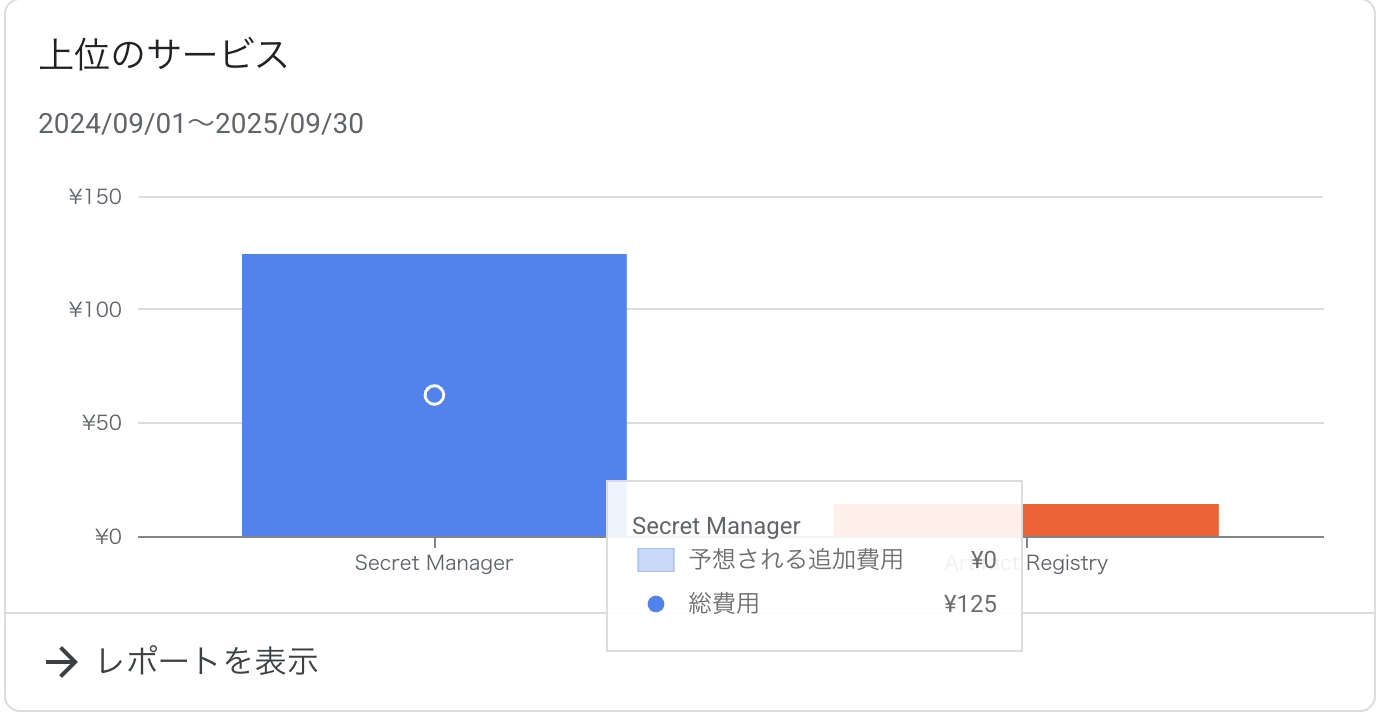Click the ¥150 axis label
1378x714 pixels.
tap(95, 197)
